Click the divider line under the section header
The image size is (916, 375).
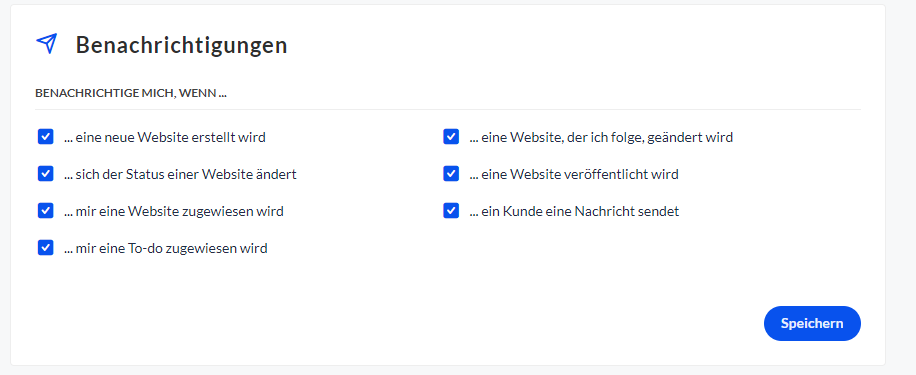tap(447, 109)
